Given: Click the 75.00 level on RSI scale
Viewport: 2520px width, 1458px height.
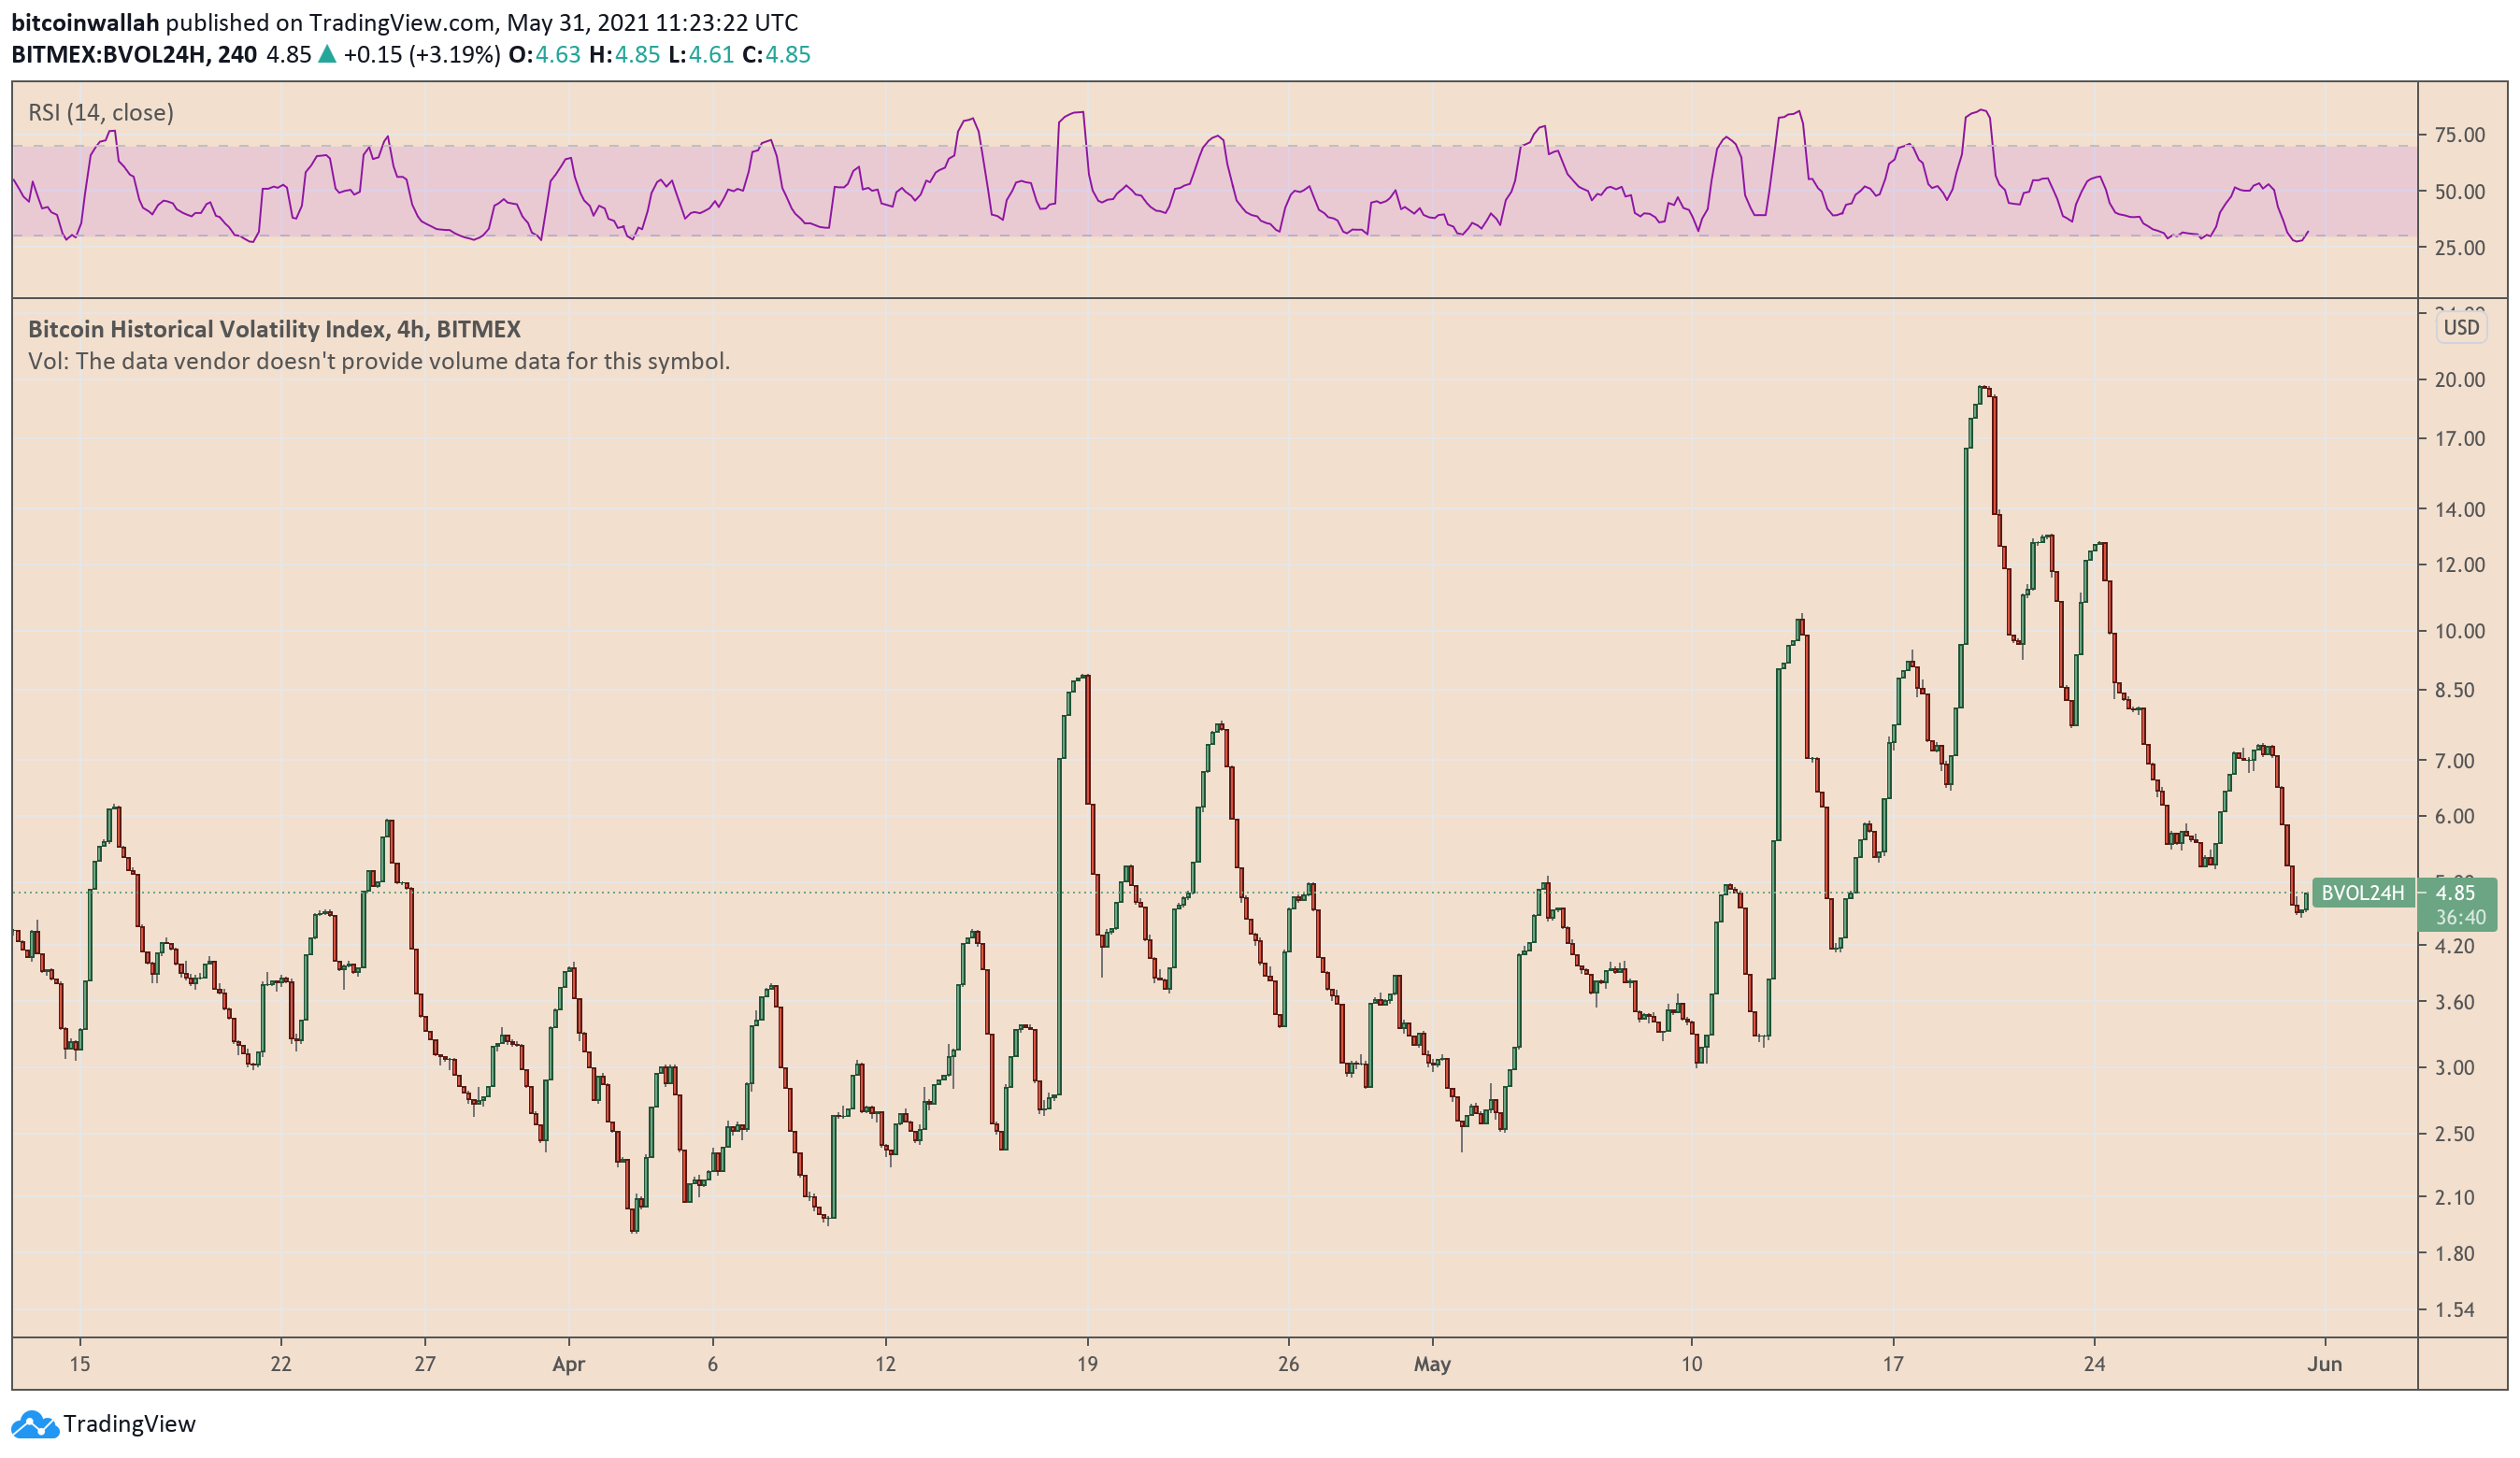Looking at the screenshot, I should pos(2459,135).
